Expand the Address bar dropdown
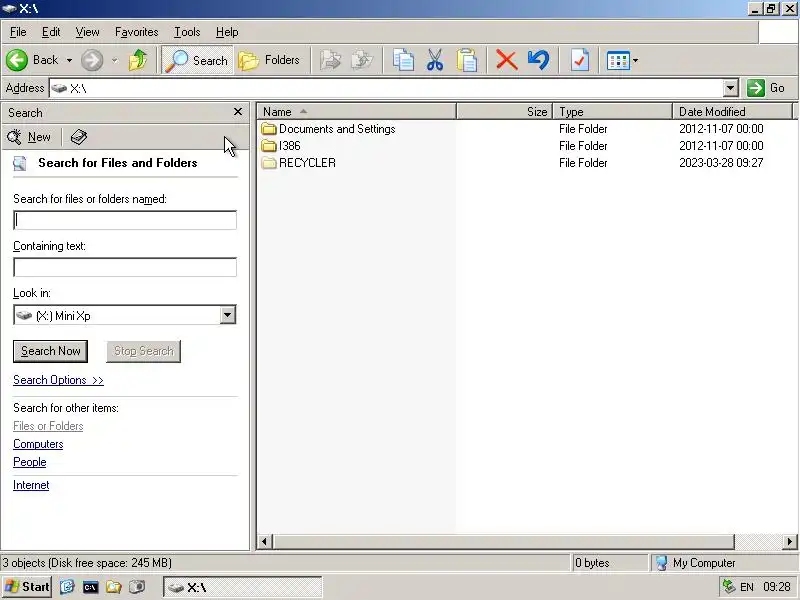This screenshot has width=800, height=600. [x=731, y=88]
